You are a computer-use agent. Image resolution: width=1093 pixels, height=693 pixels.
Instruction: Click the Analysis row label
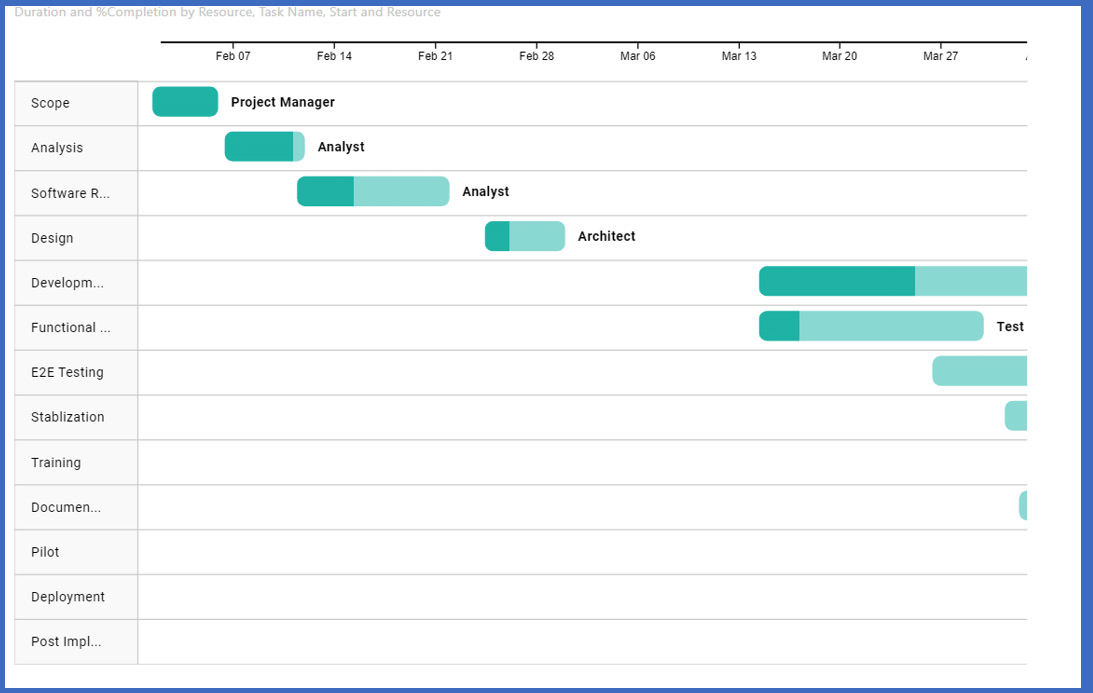coord(57,148)
